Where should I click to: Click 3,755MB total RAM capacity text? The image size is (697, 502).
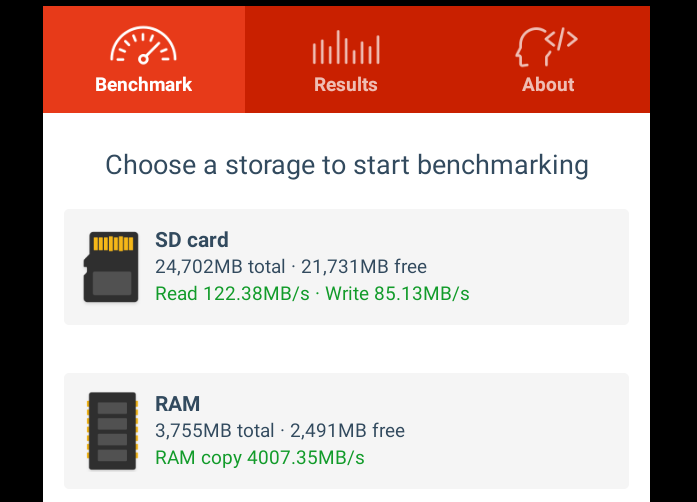pyautogui.click(x=214, y=431)
